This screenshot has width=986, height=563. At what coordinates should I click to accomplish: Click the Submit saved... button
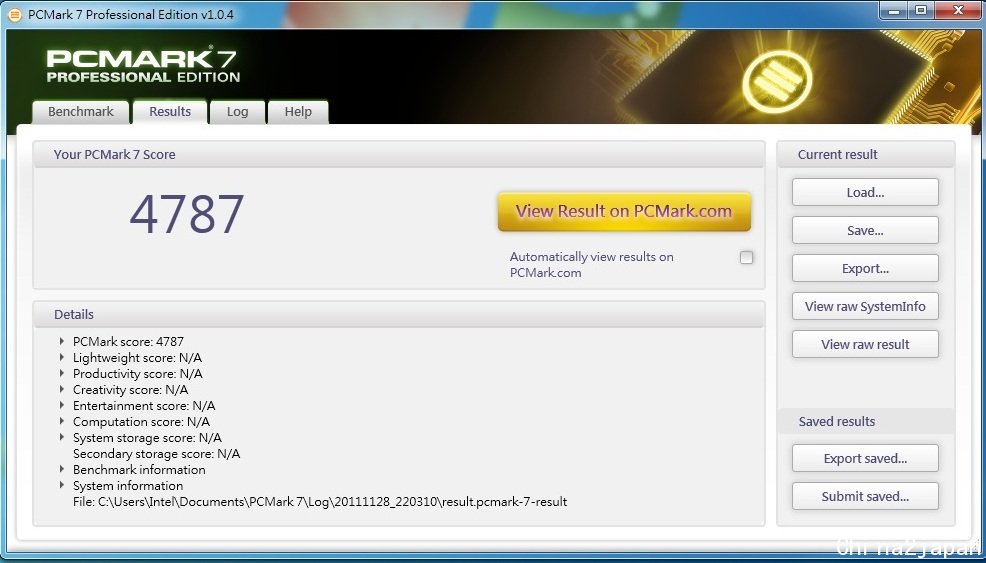[865, 496]
